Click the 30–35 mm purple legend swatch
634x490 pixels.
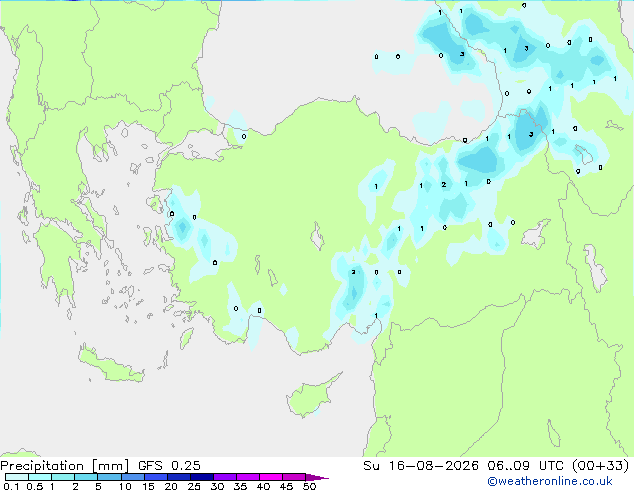pyautogui.click(x=224, y=477)
